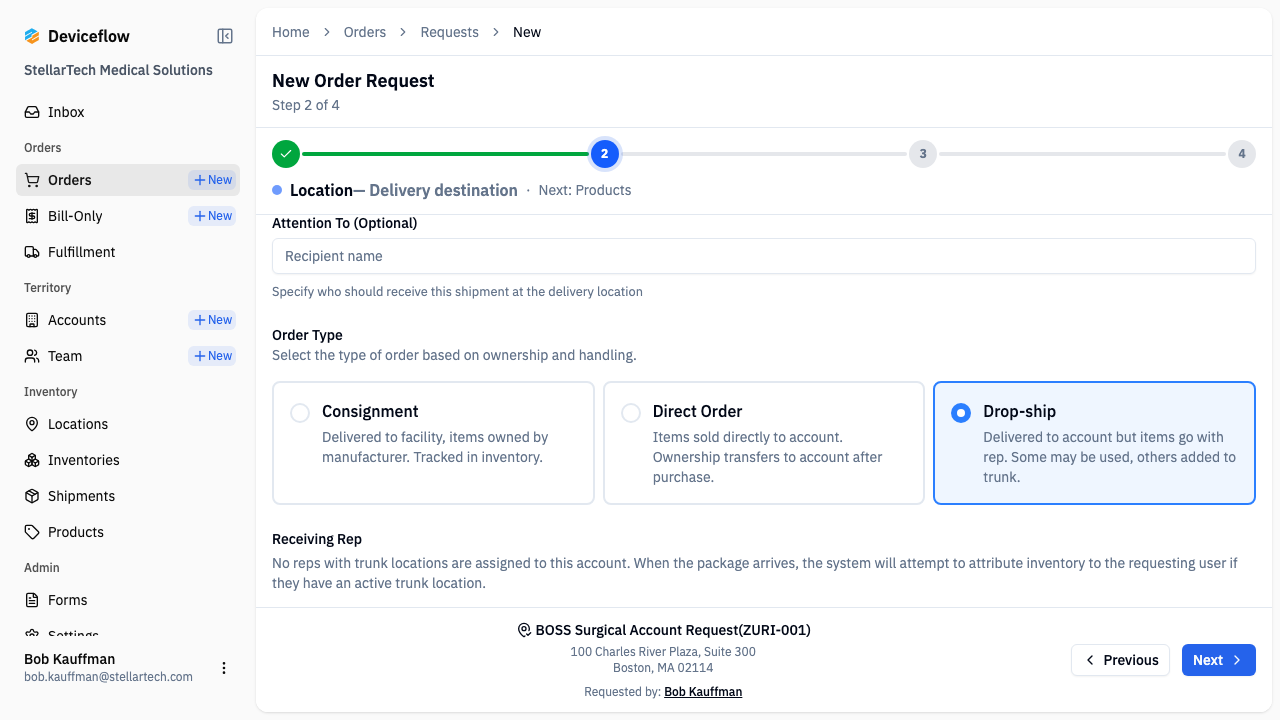Viewport: 1280px width, 720px height.
Task: Click the Team people icon
Action: point(32,356)
